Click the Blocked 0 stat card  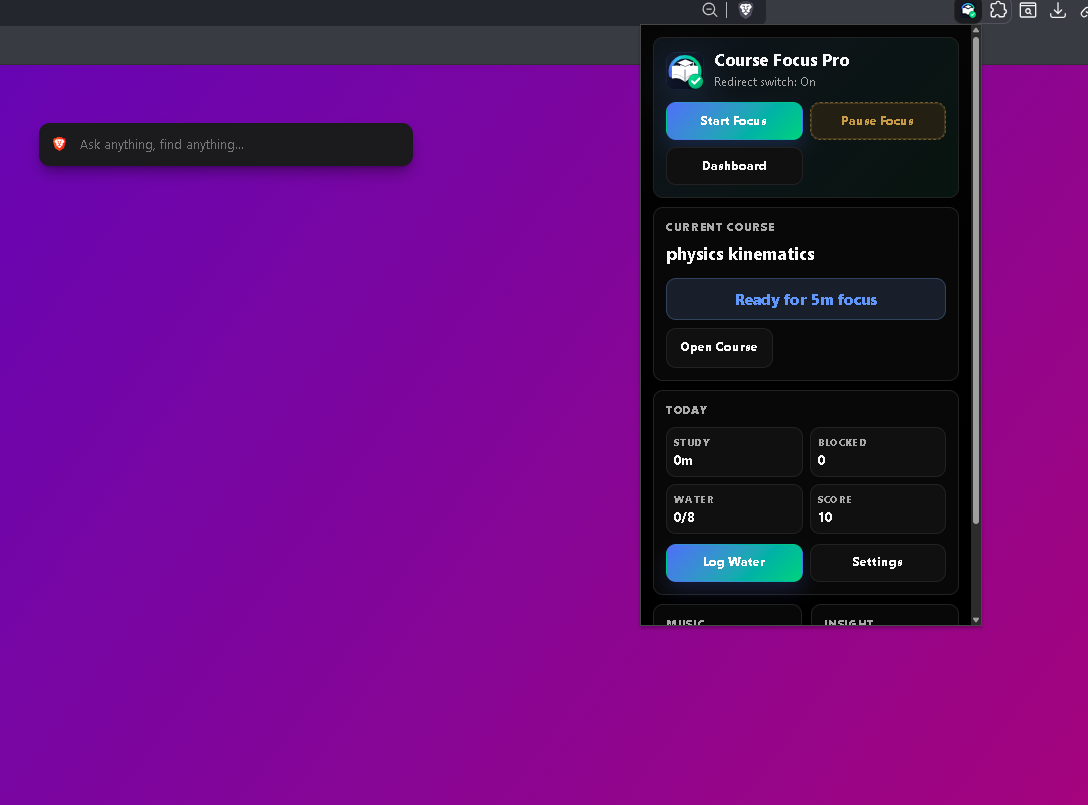878,452
